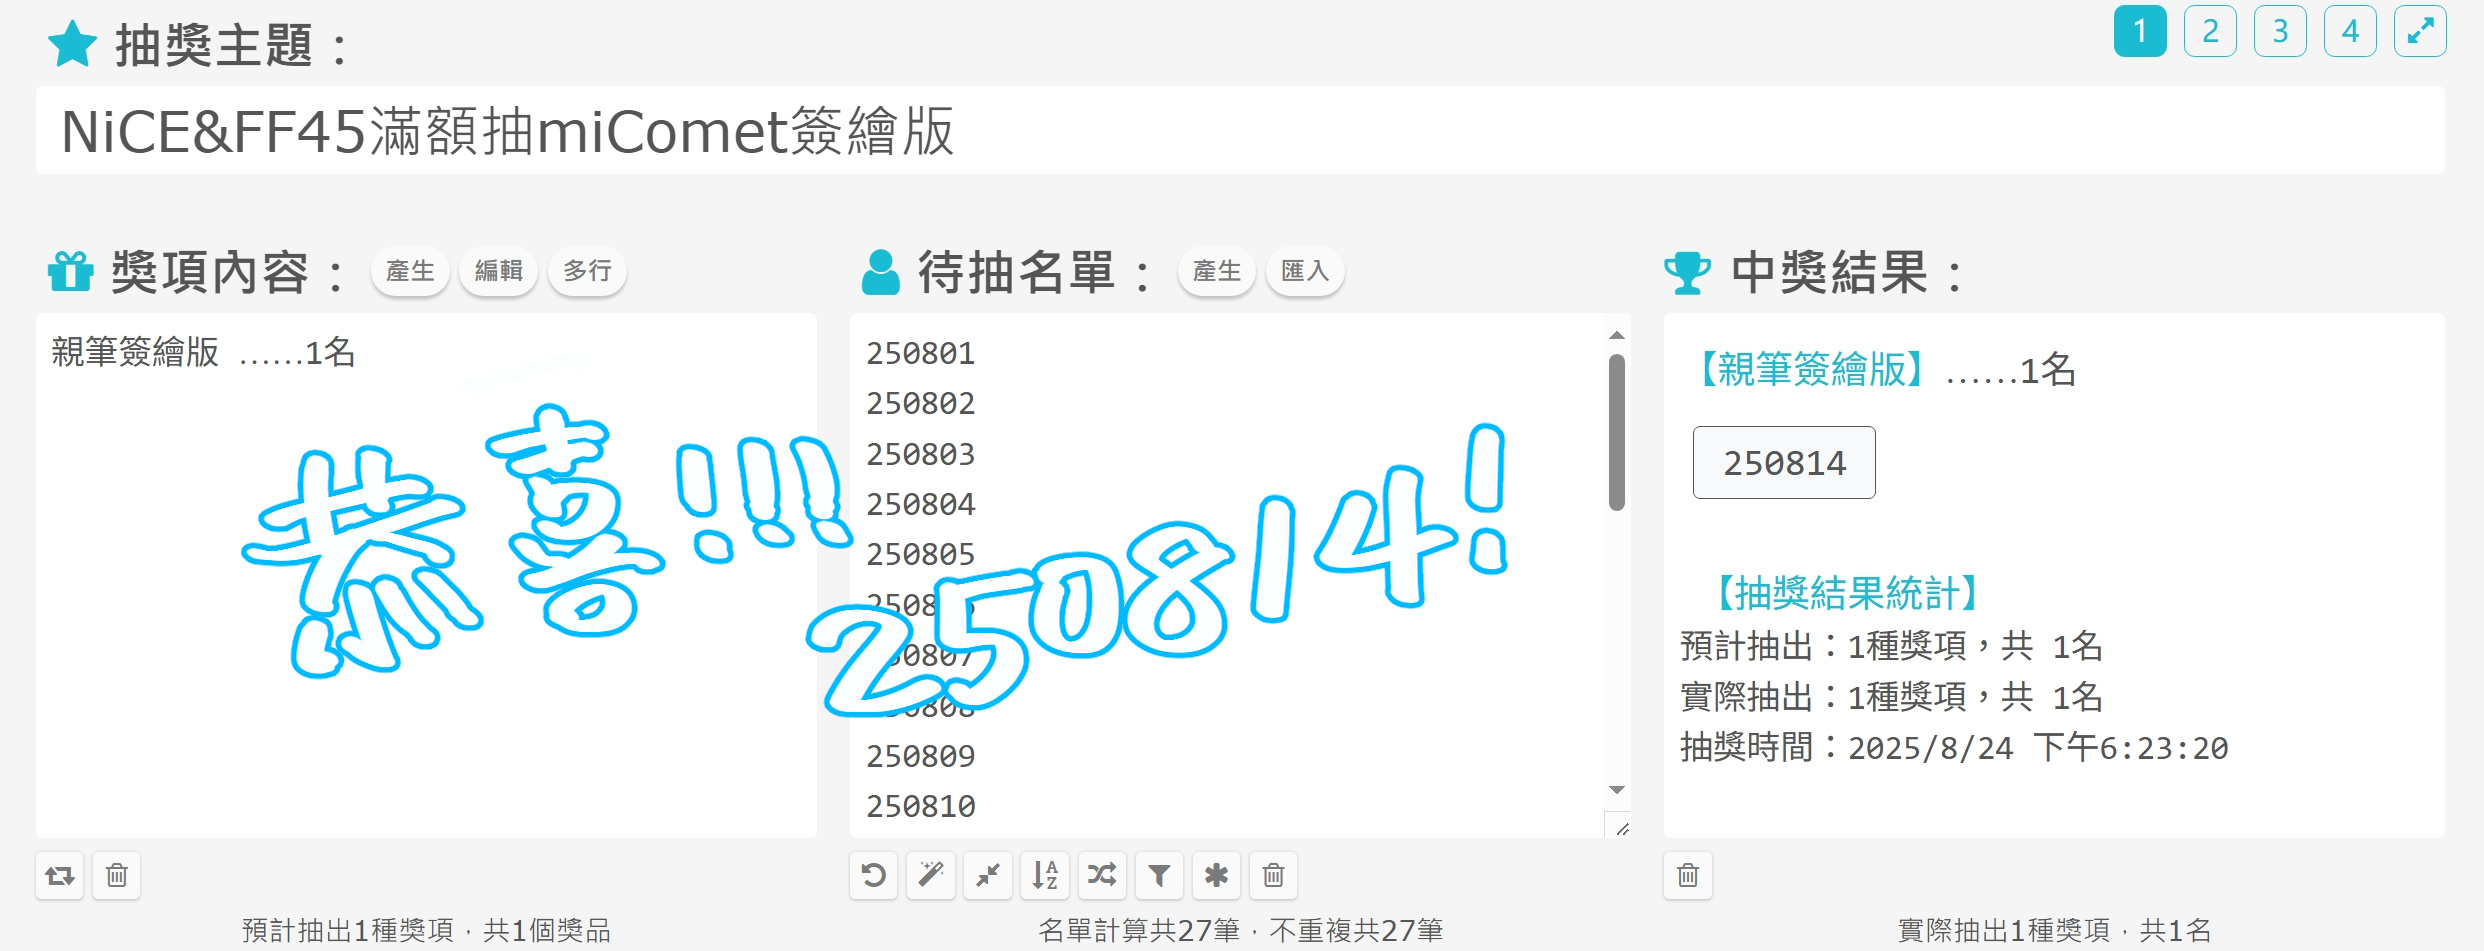Click 匯入 button to import list
The width and height of the screenshot is (2484, 951).
point(1305,271)
